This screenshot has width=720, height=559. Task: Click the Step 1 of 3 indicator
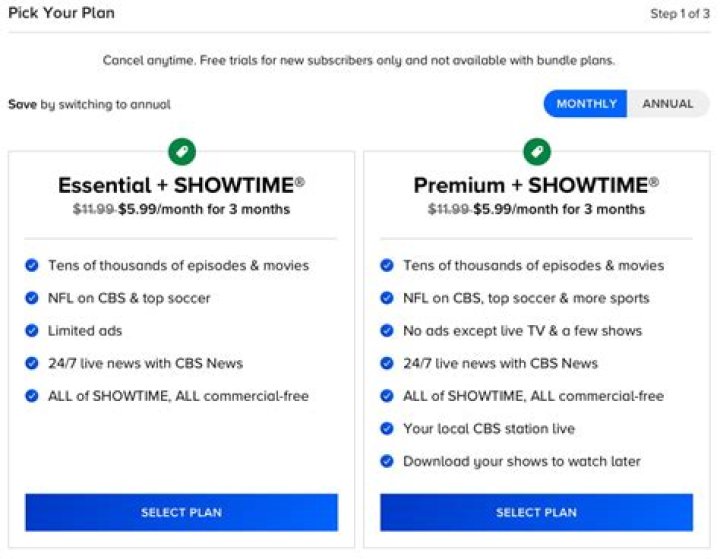pyautogui.click(x=679, y=14)
